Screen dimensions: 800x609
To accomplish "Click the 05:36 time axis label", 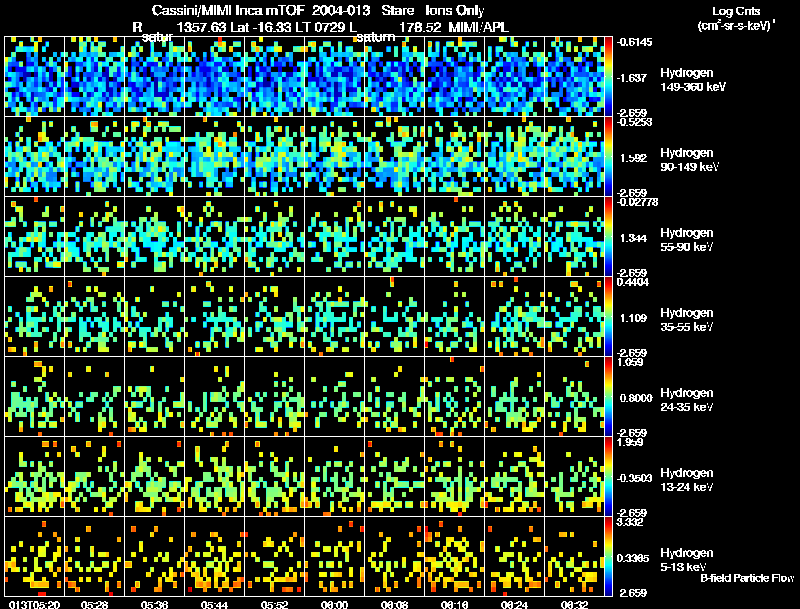I will [155, 604].
